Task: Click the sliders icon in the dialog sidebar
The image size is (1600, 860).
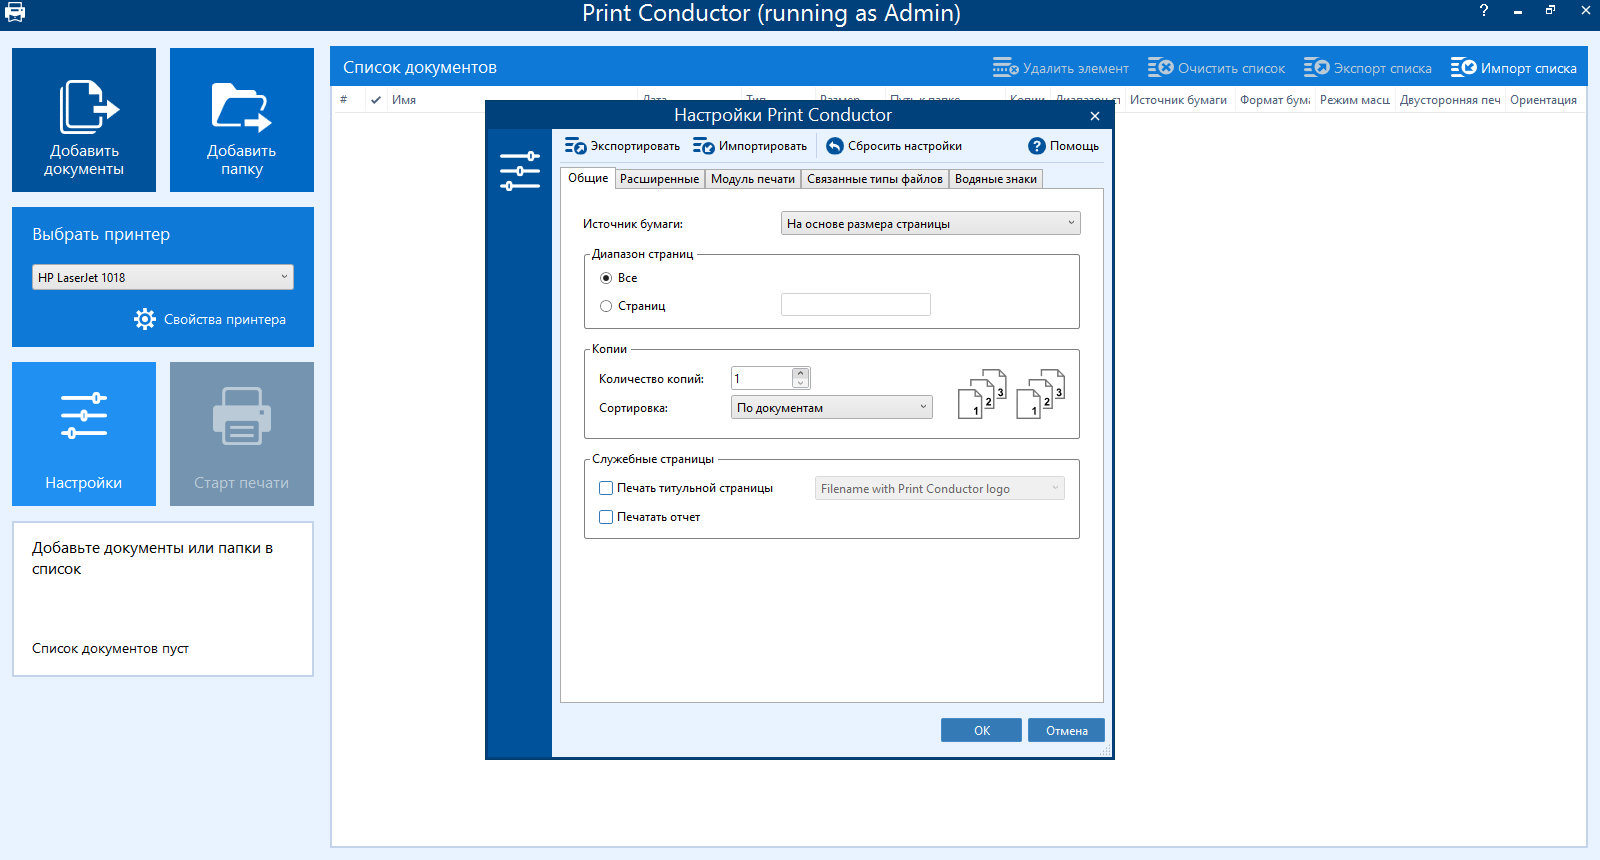Action: point(519,171)
